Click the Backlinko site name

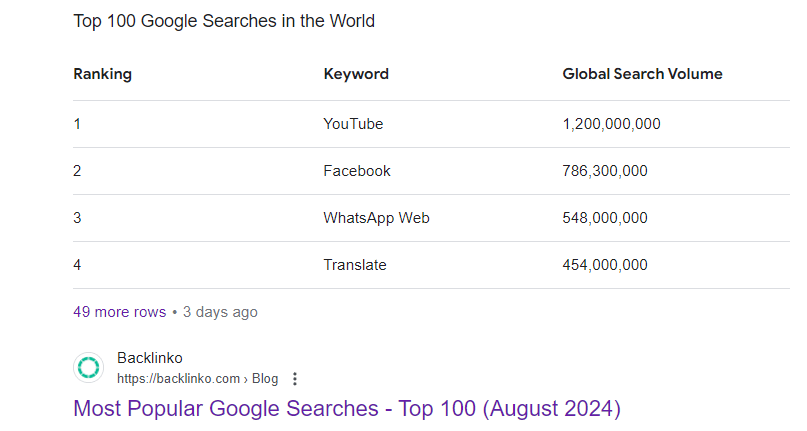150,358
